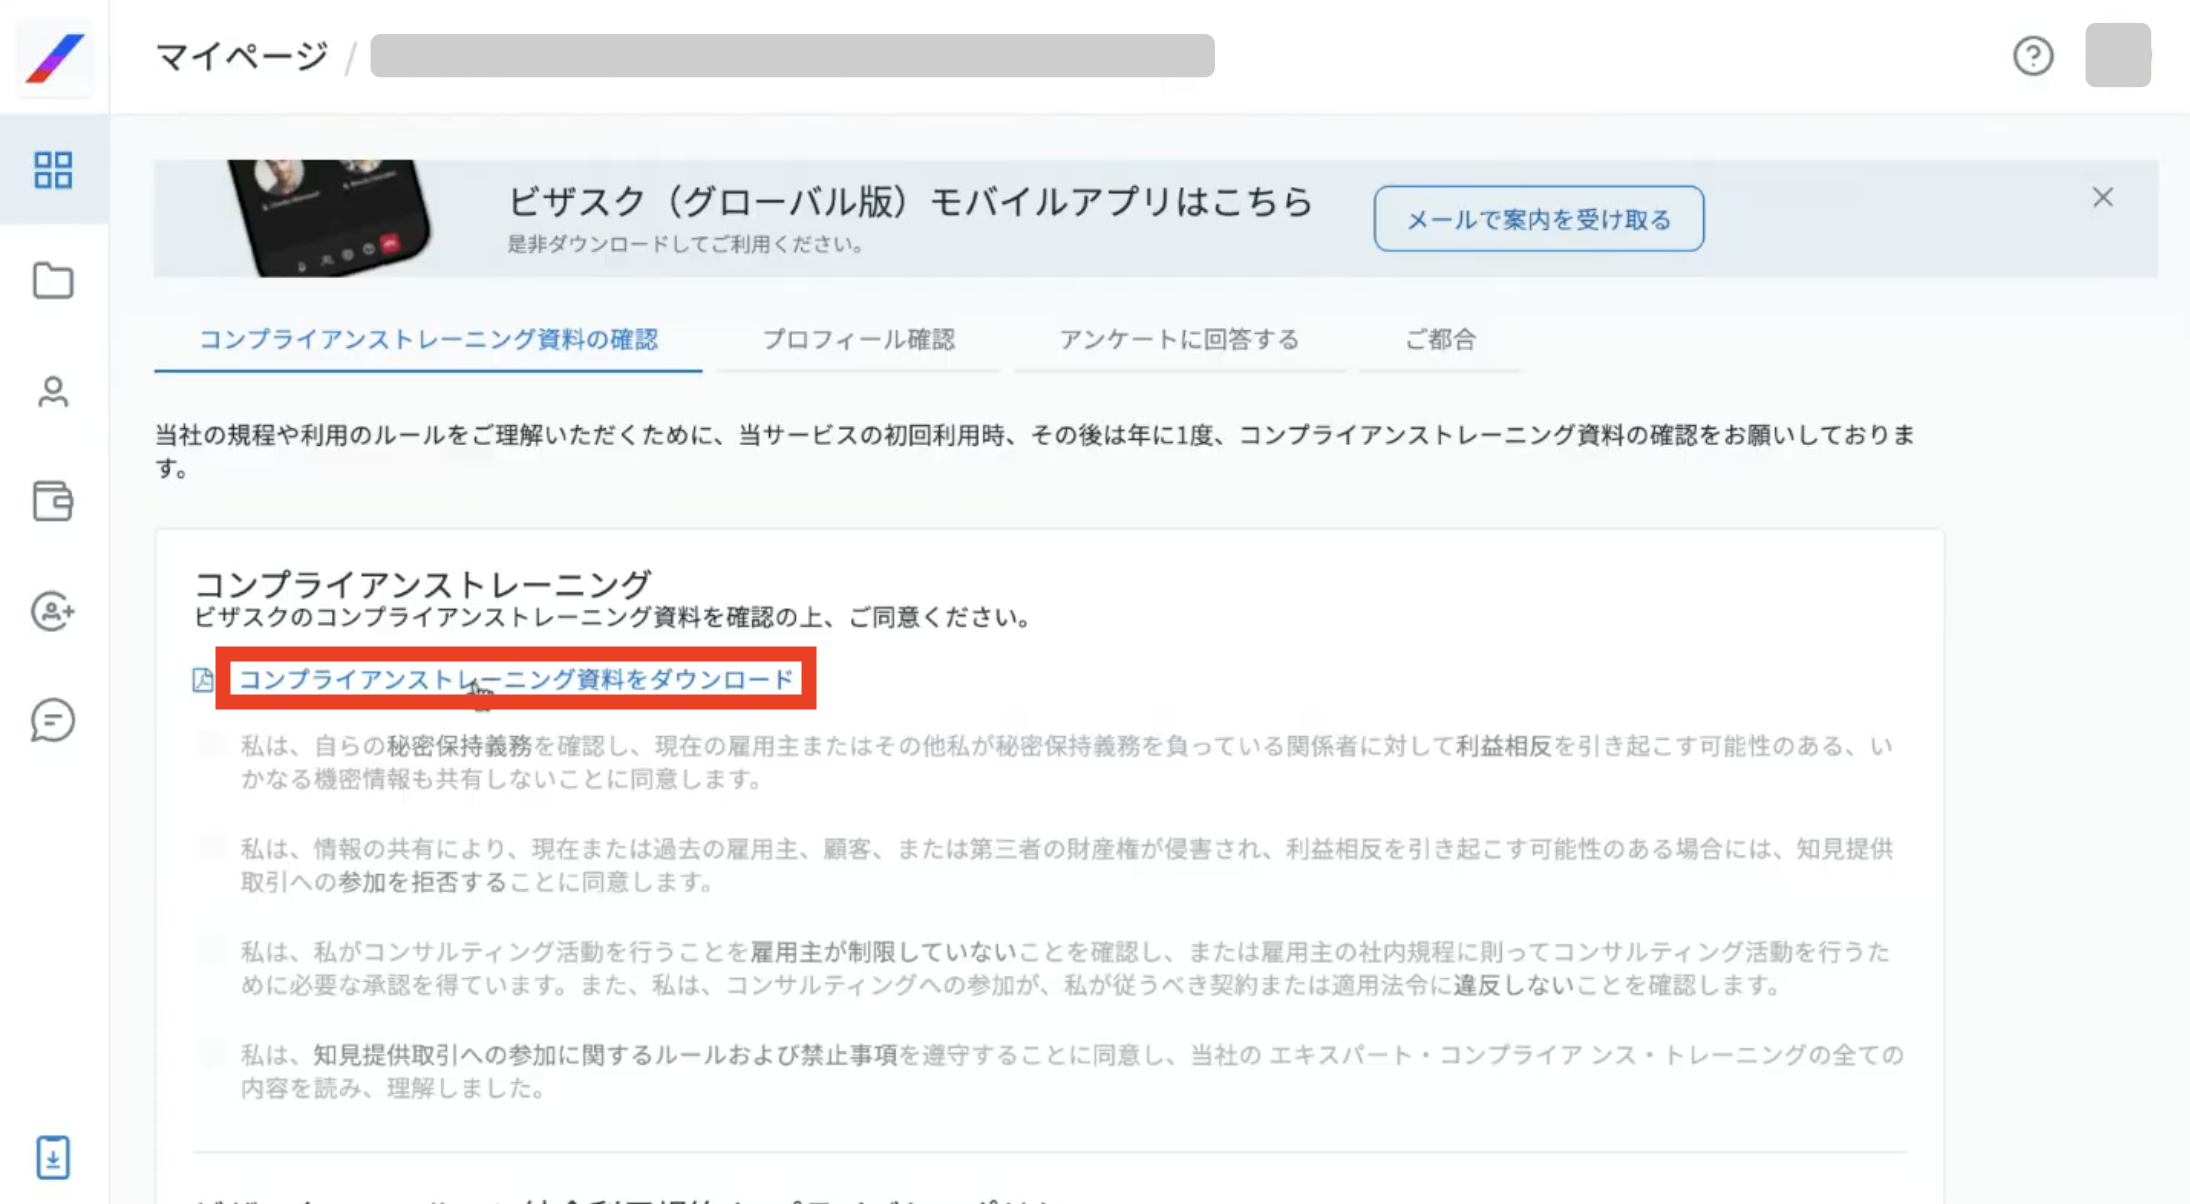Click the mobile download icon at sidebar bottom

click(x=53, y=1157)
